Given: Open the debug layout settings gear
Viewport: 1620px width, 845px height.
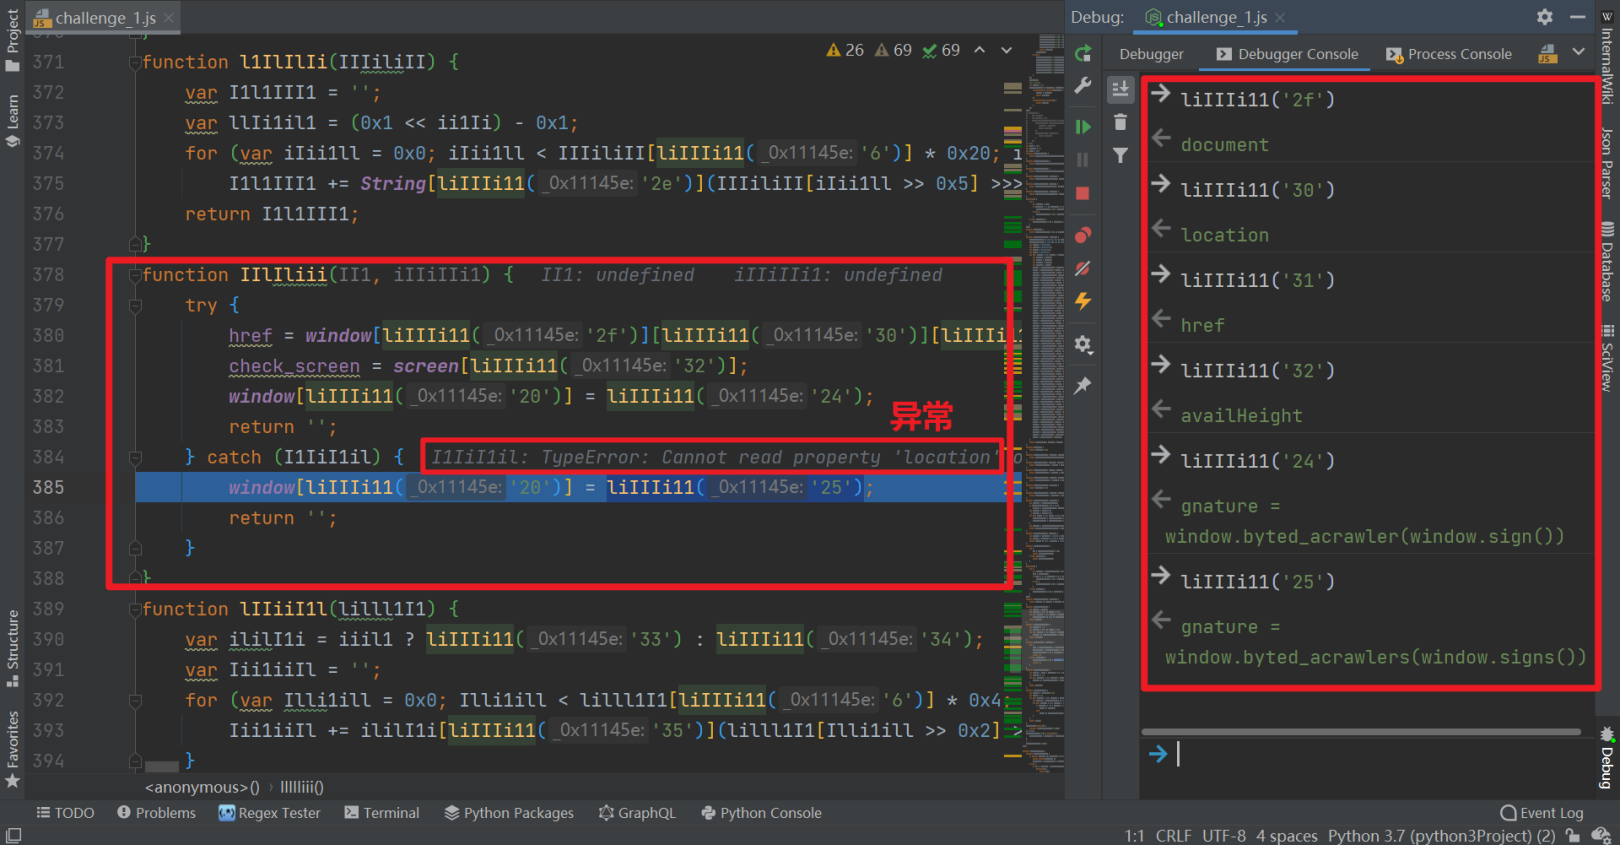Looking at the screenshot, I should point(1083,345).
